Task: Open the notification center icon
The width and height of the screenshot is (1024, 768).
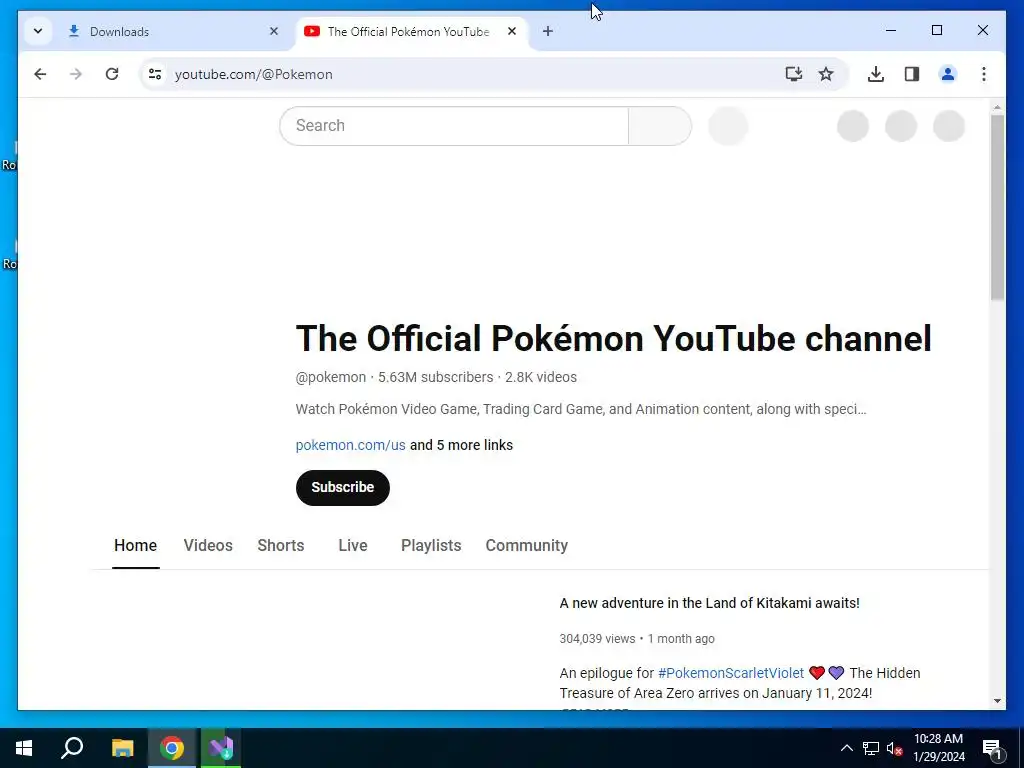Action: tap(991, 748)
